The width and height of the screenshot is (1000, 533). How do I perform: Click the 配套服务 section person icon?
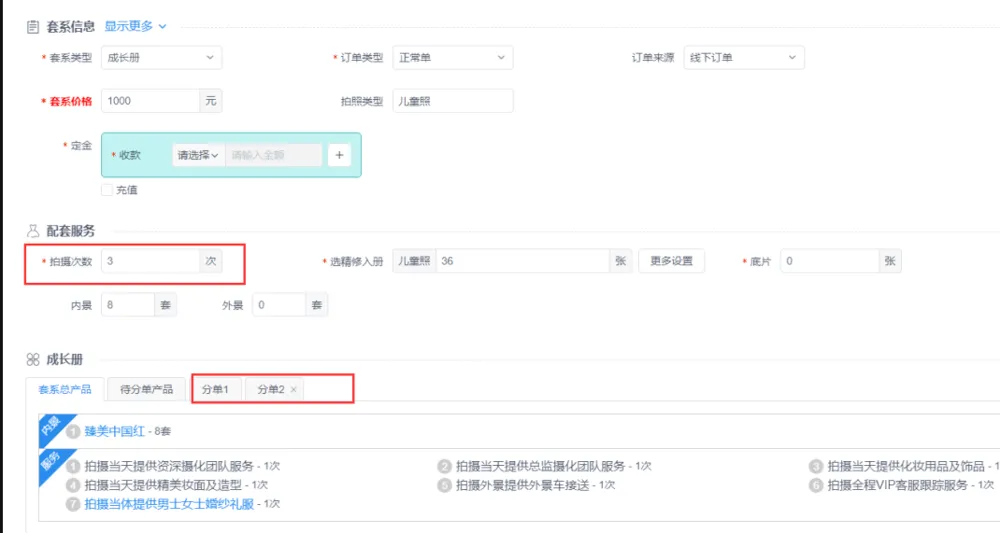pos(33,231)
